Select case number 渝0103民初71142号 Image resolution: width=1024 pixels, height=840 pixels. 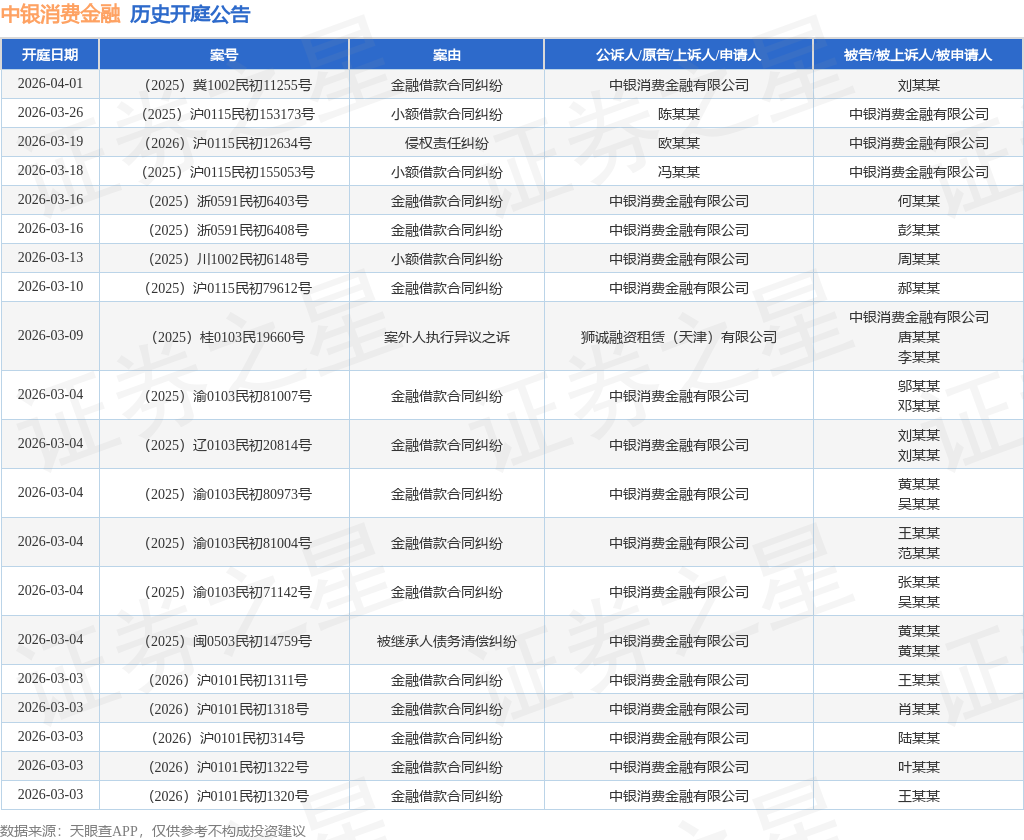(252, 592)
